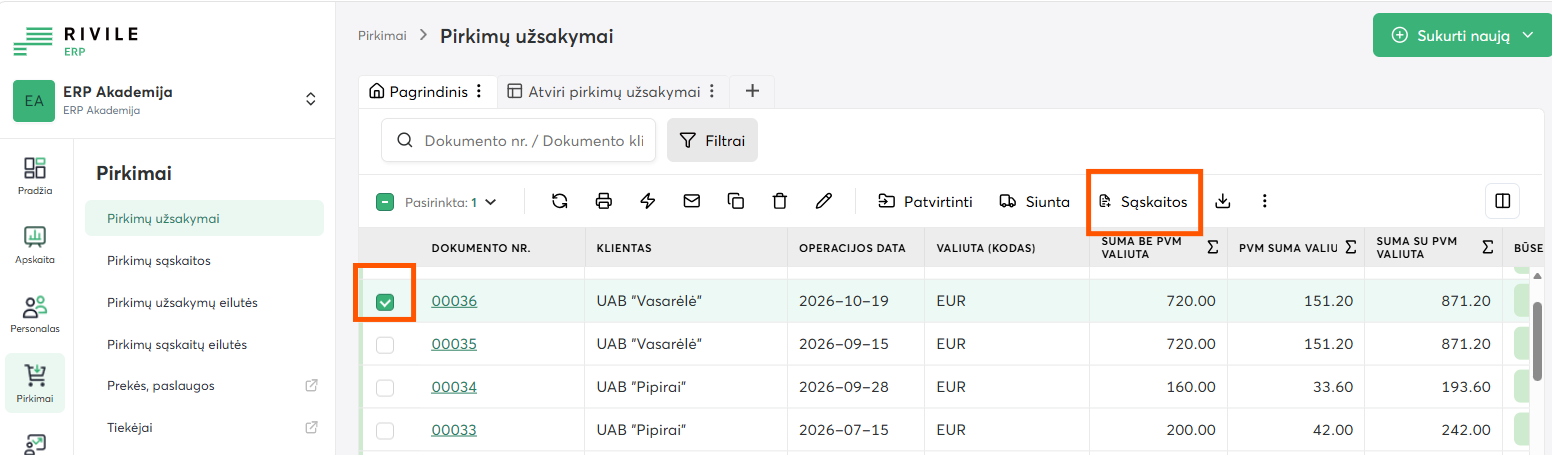Click the Patvirtinti button
The image size is (1552, 455).
[x=925, y=201]
